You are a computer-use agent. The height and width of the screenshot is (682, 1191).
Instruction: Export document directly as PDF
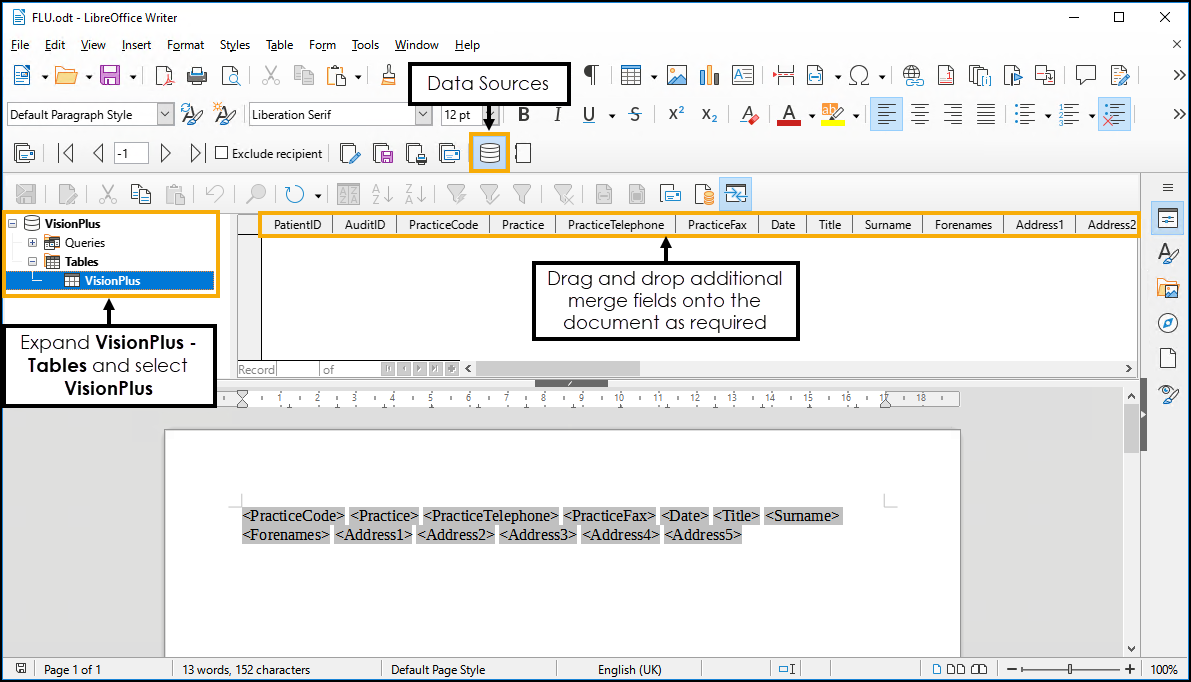[163, 75]
